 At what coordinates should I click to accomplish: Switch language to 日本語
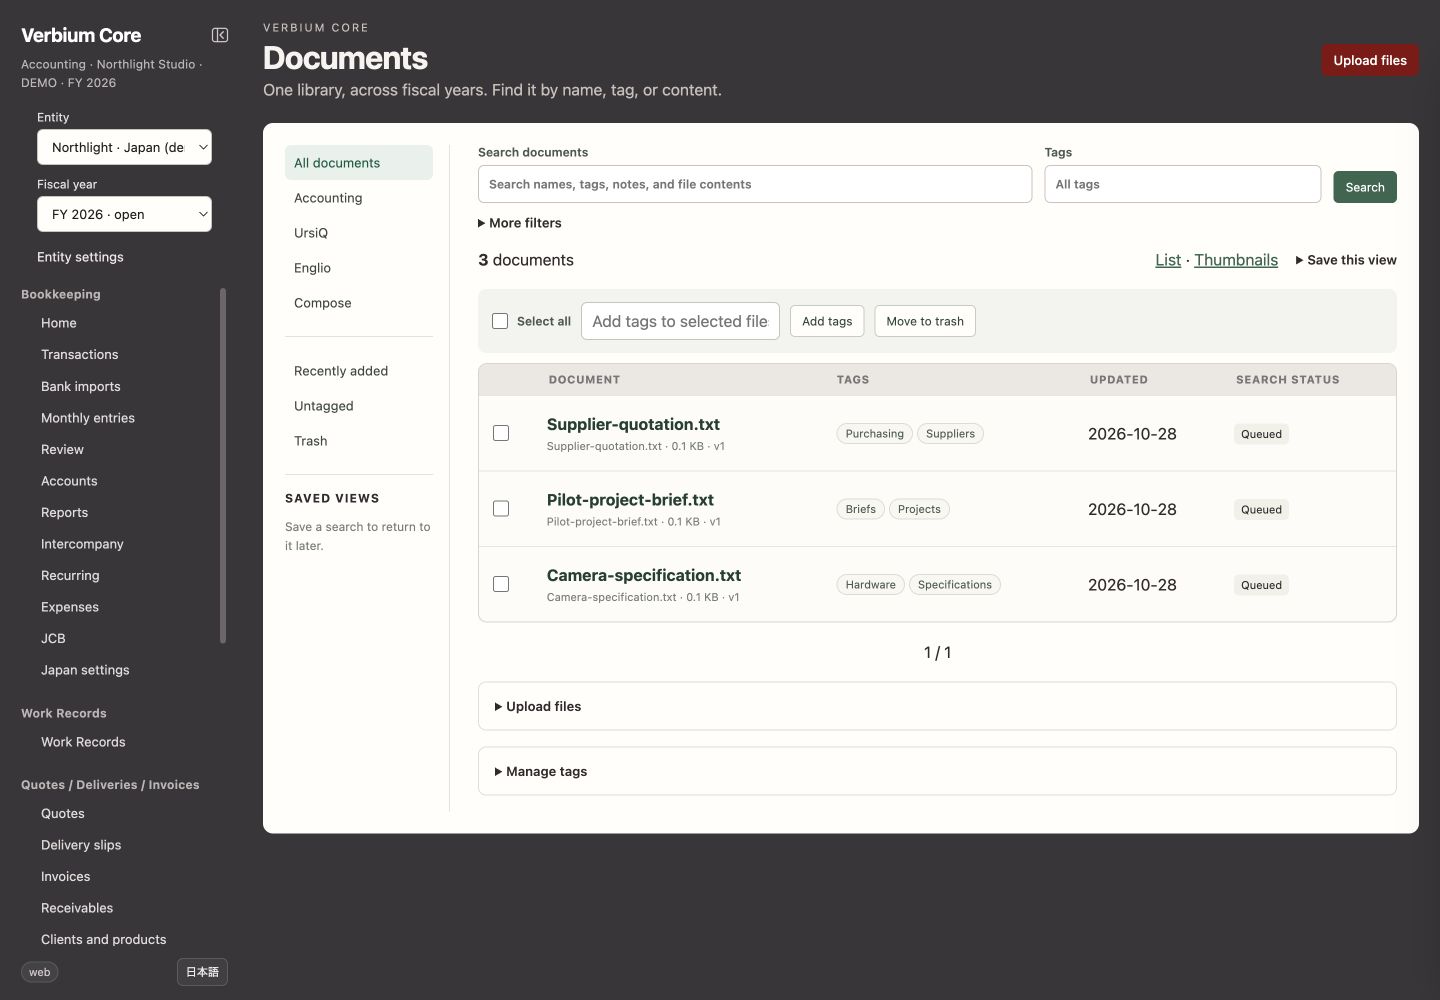tap(202, 972)
